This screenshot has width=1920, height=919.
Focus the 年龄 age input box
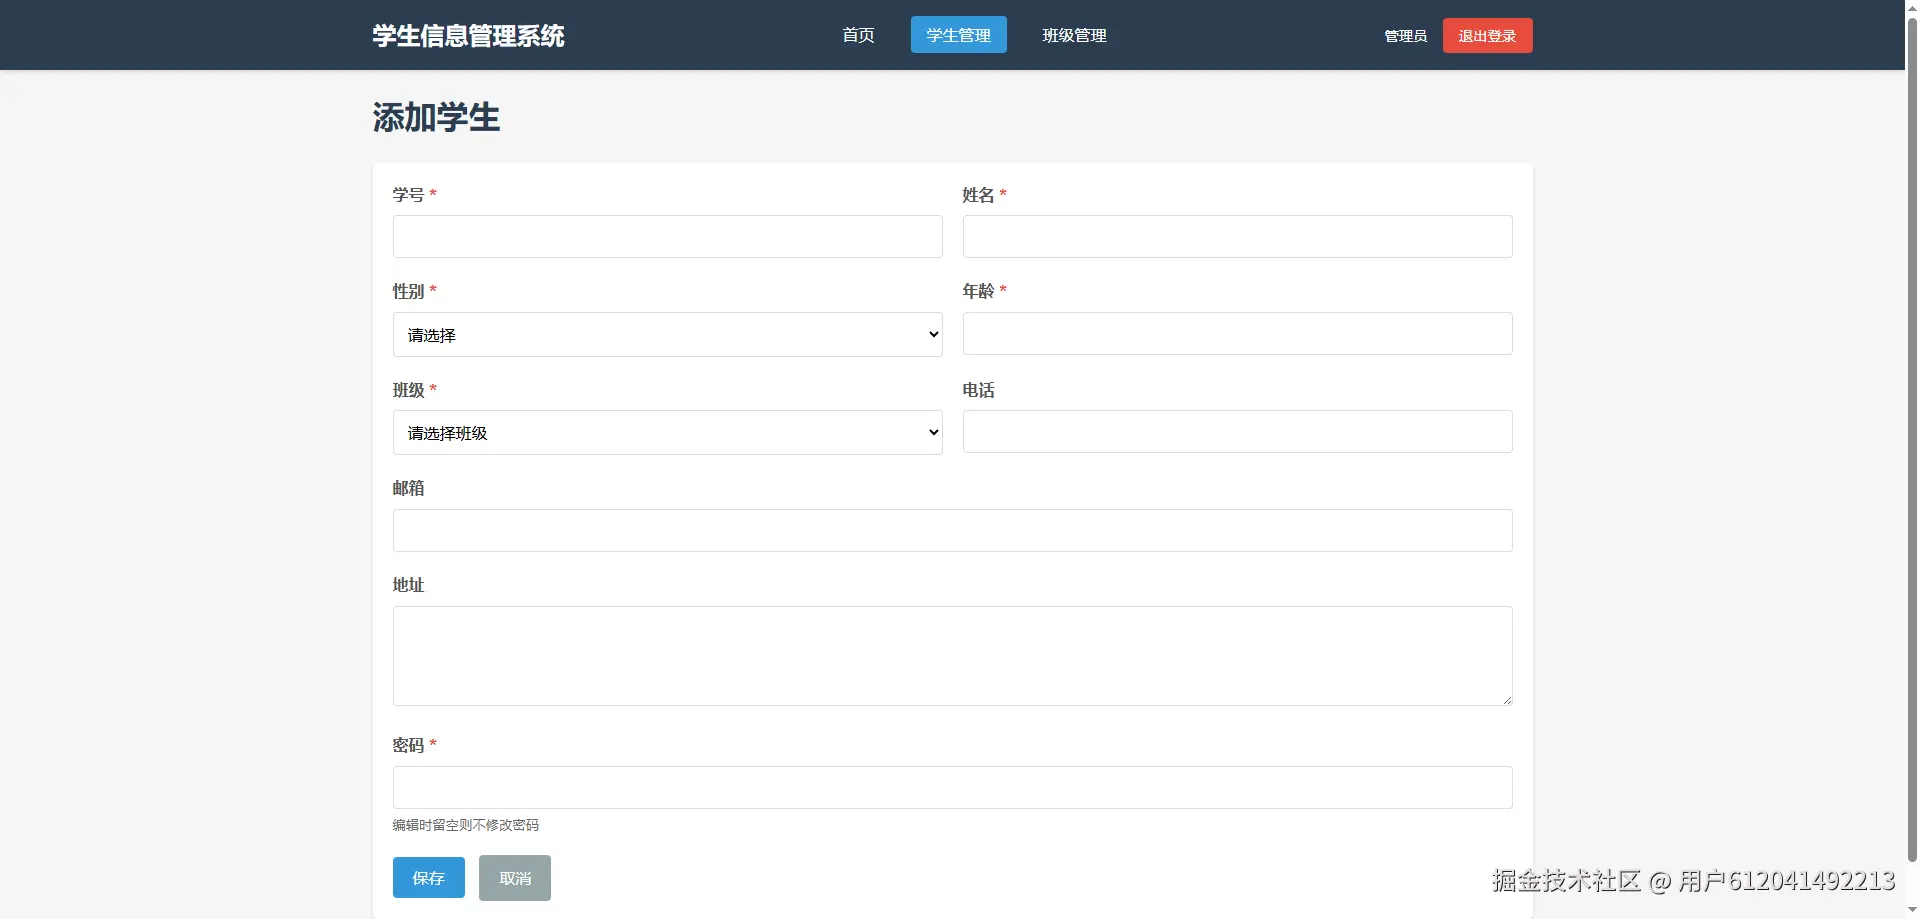tap(1236, 333)
